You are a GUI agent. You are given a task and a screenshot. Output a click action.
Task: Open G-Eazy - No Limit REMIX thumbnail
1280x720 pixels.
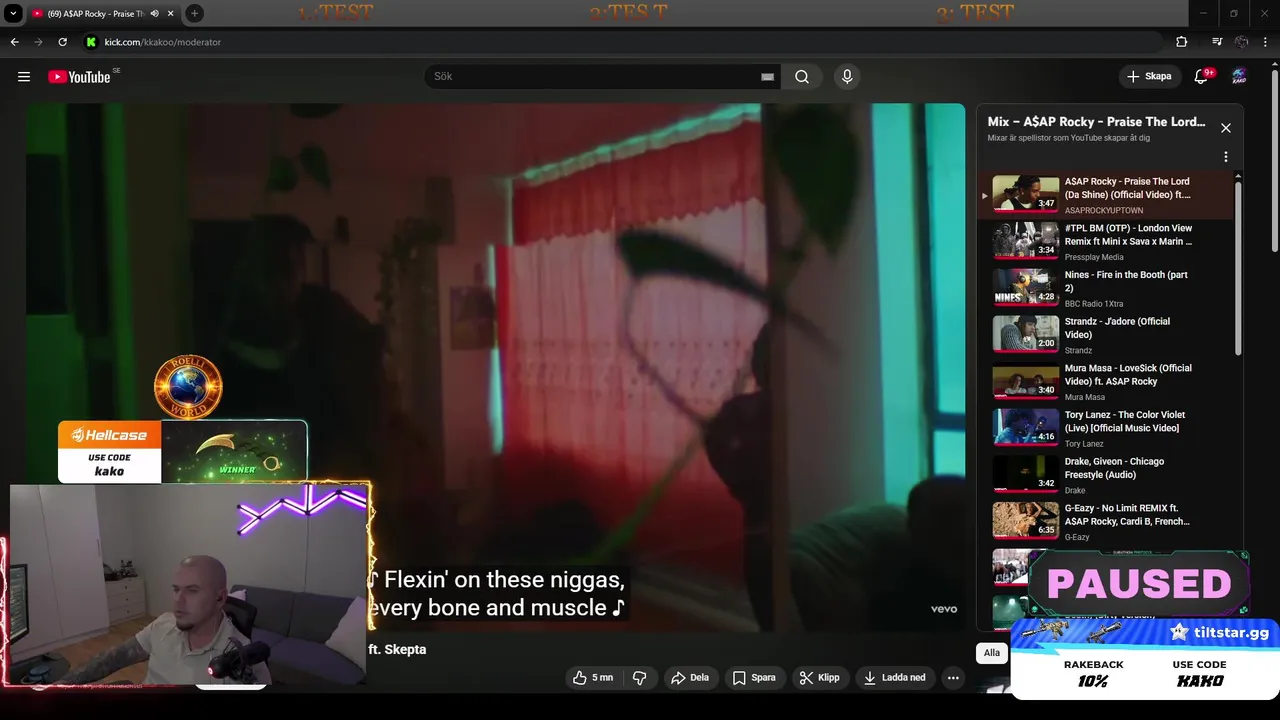1025,521
